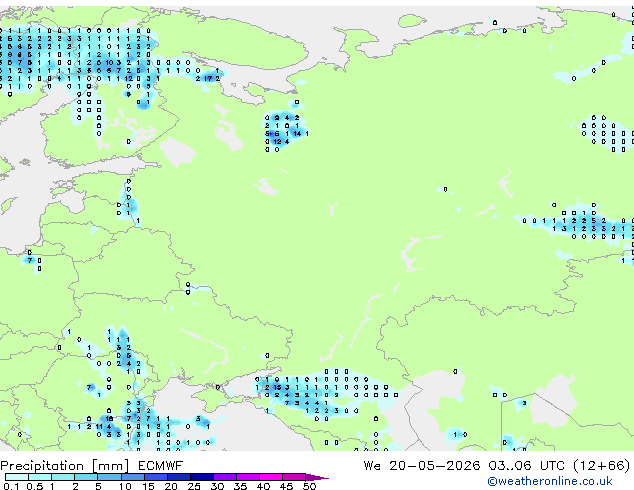The width and height of the screenshot is (634, 490).
Task: Click the weatheronline.co.uk copyright link
Action: pos(550,481)
